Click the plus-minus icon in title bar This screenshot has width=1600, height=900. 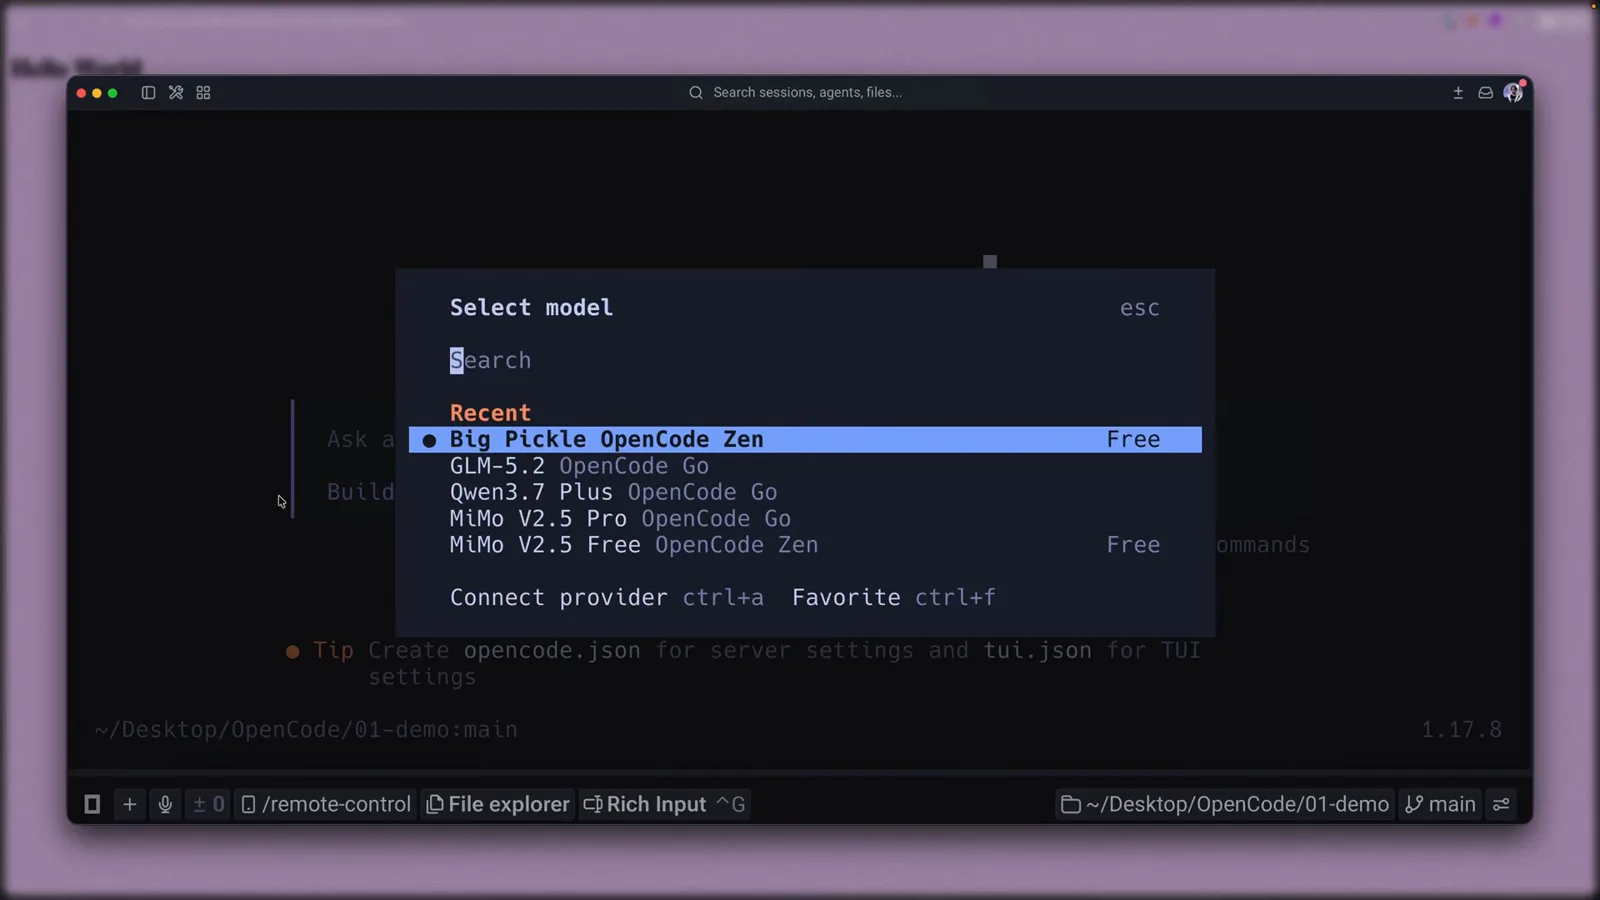[1458, 92]
